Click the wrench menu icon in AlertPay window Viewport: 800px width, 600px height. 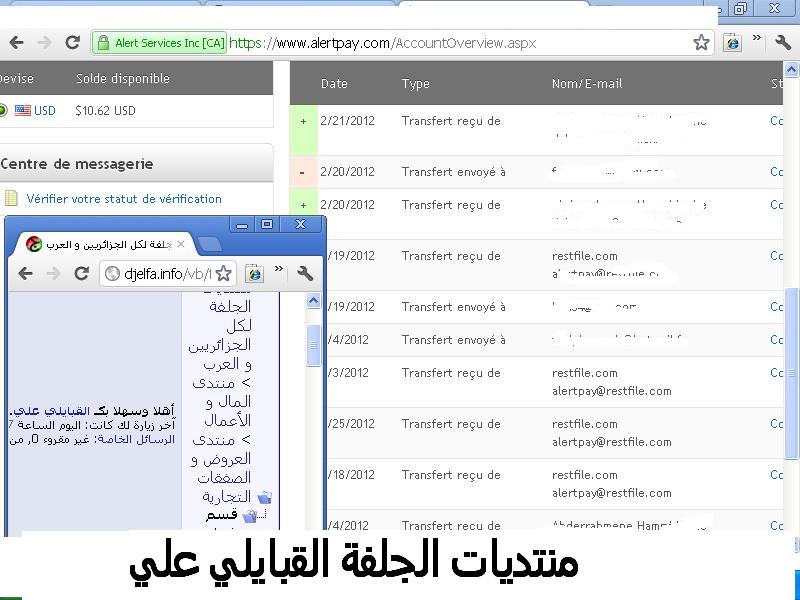coord(782,43)
